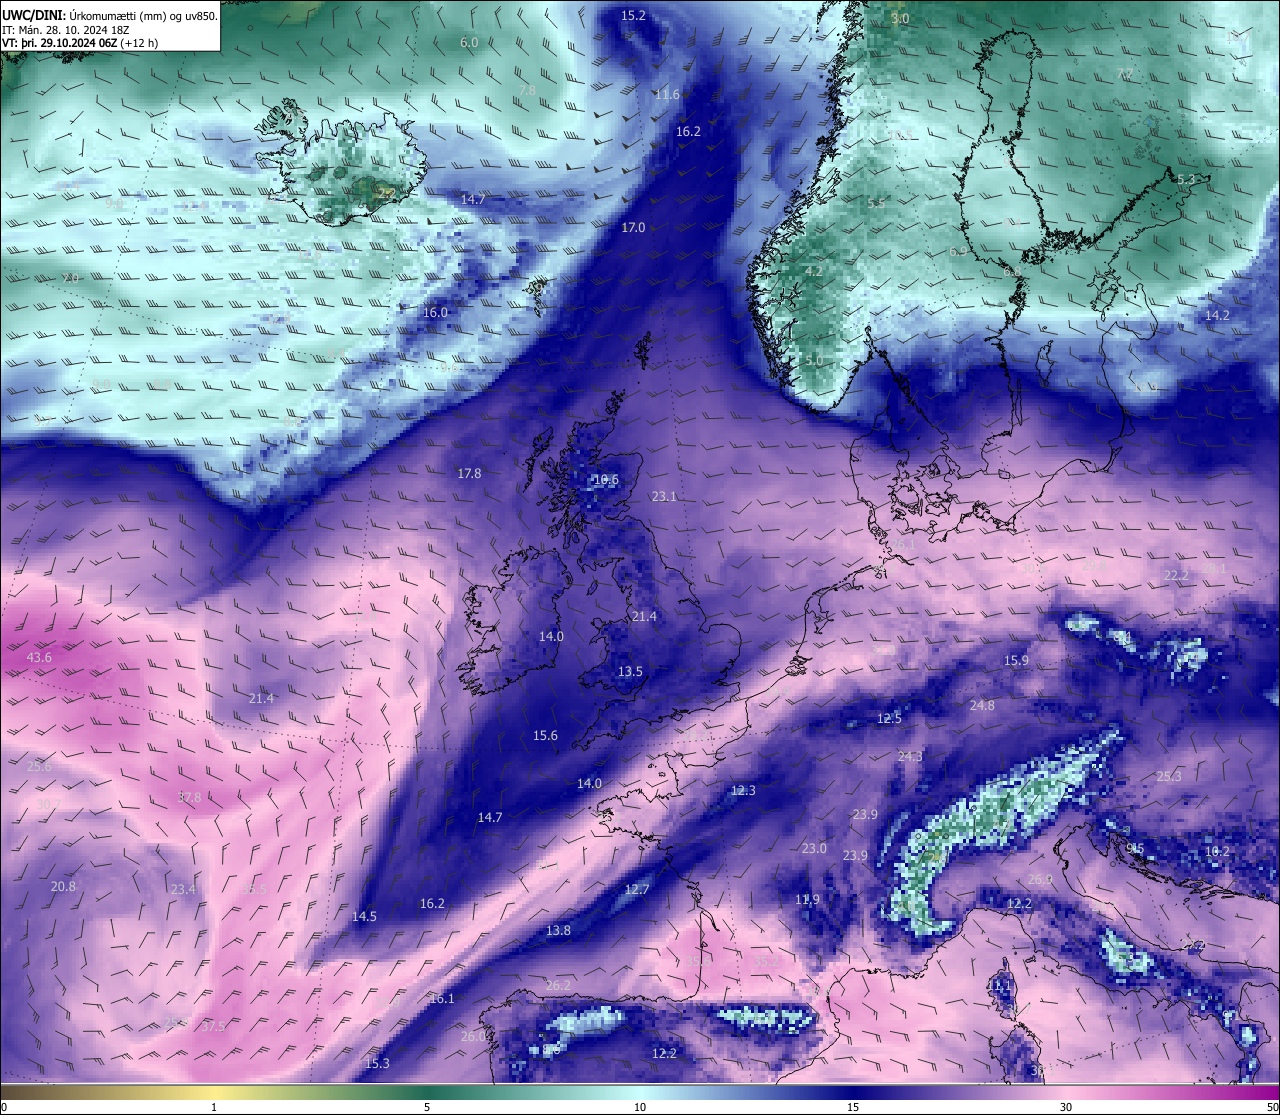Screen dimensions: 1280x1115
Task: Click the 14.5 value in Bay of Biscay
Action: 364,917
